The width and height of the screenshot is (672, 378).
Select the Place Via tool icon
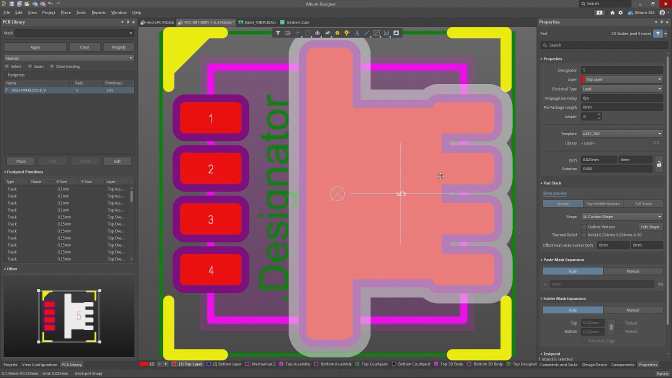click(347, 33)
